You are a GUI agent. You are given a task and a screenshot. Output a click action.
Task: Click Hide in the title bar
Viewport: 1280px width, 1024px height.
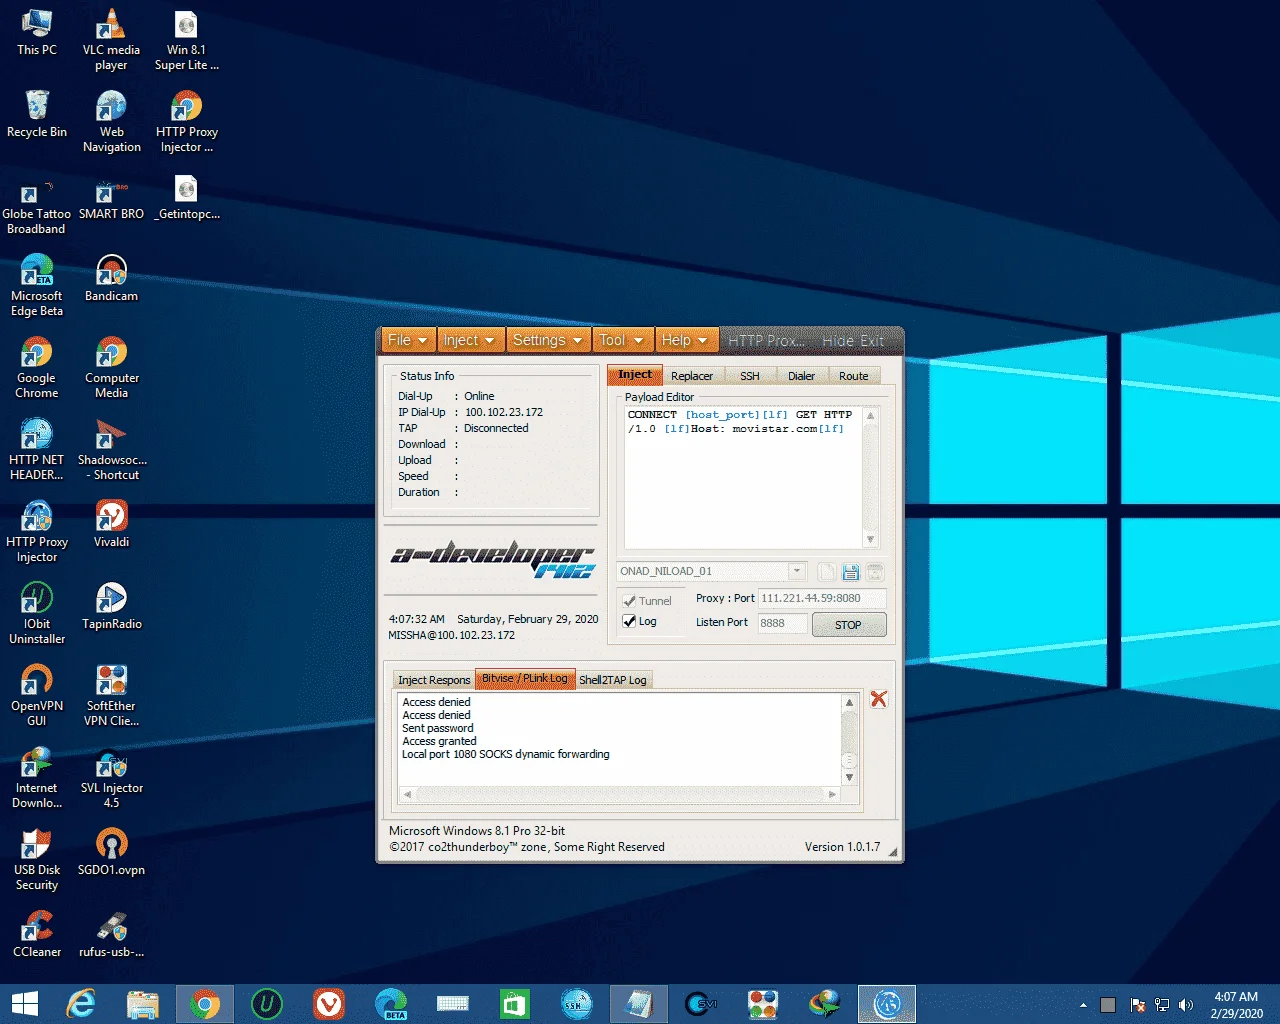[838, 341]
